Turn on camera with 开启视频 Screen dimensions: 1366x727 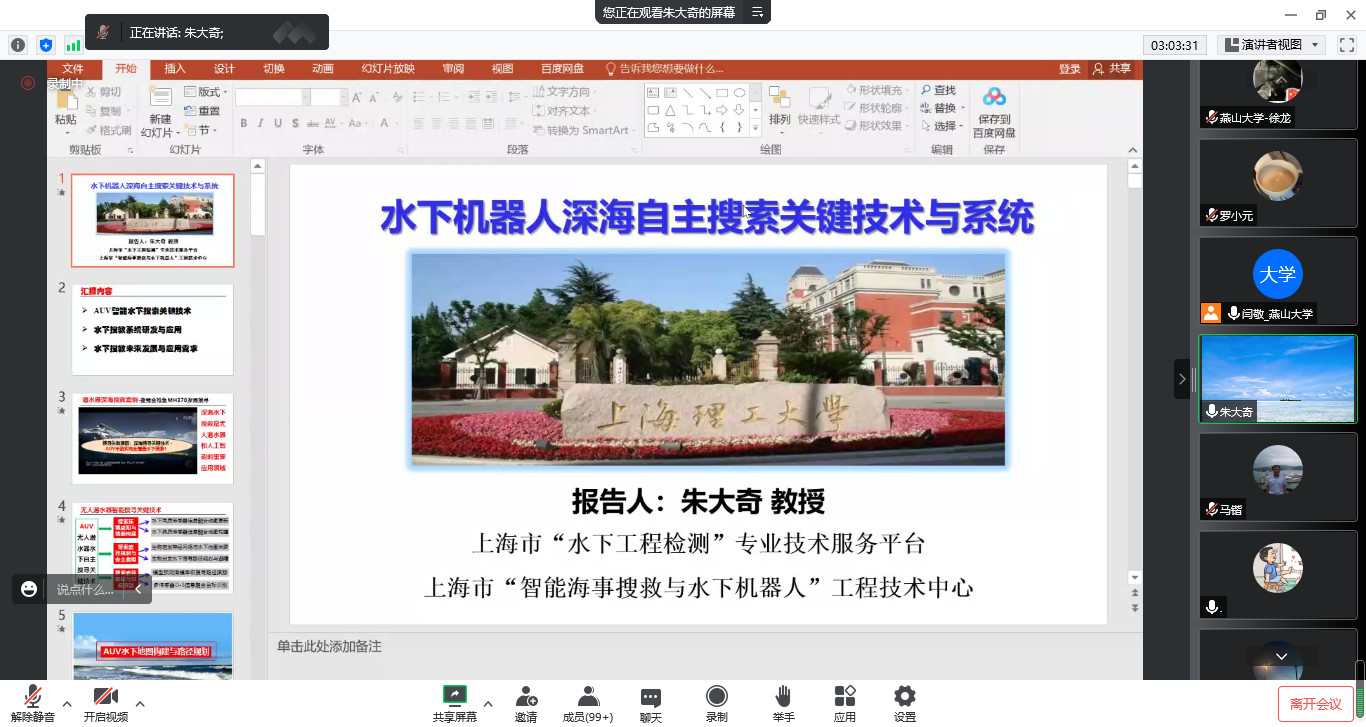tap(105, 696)
